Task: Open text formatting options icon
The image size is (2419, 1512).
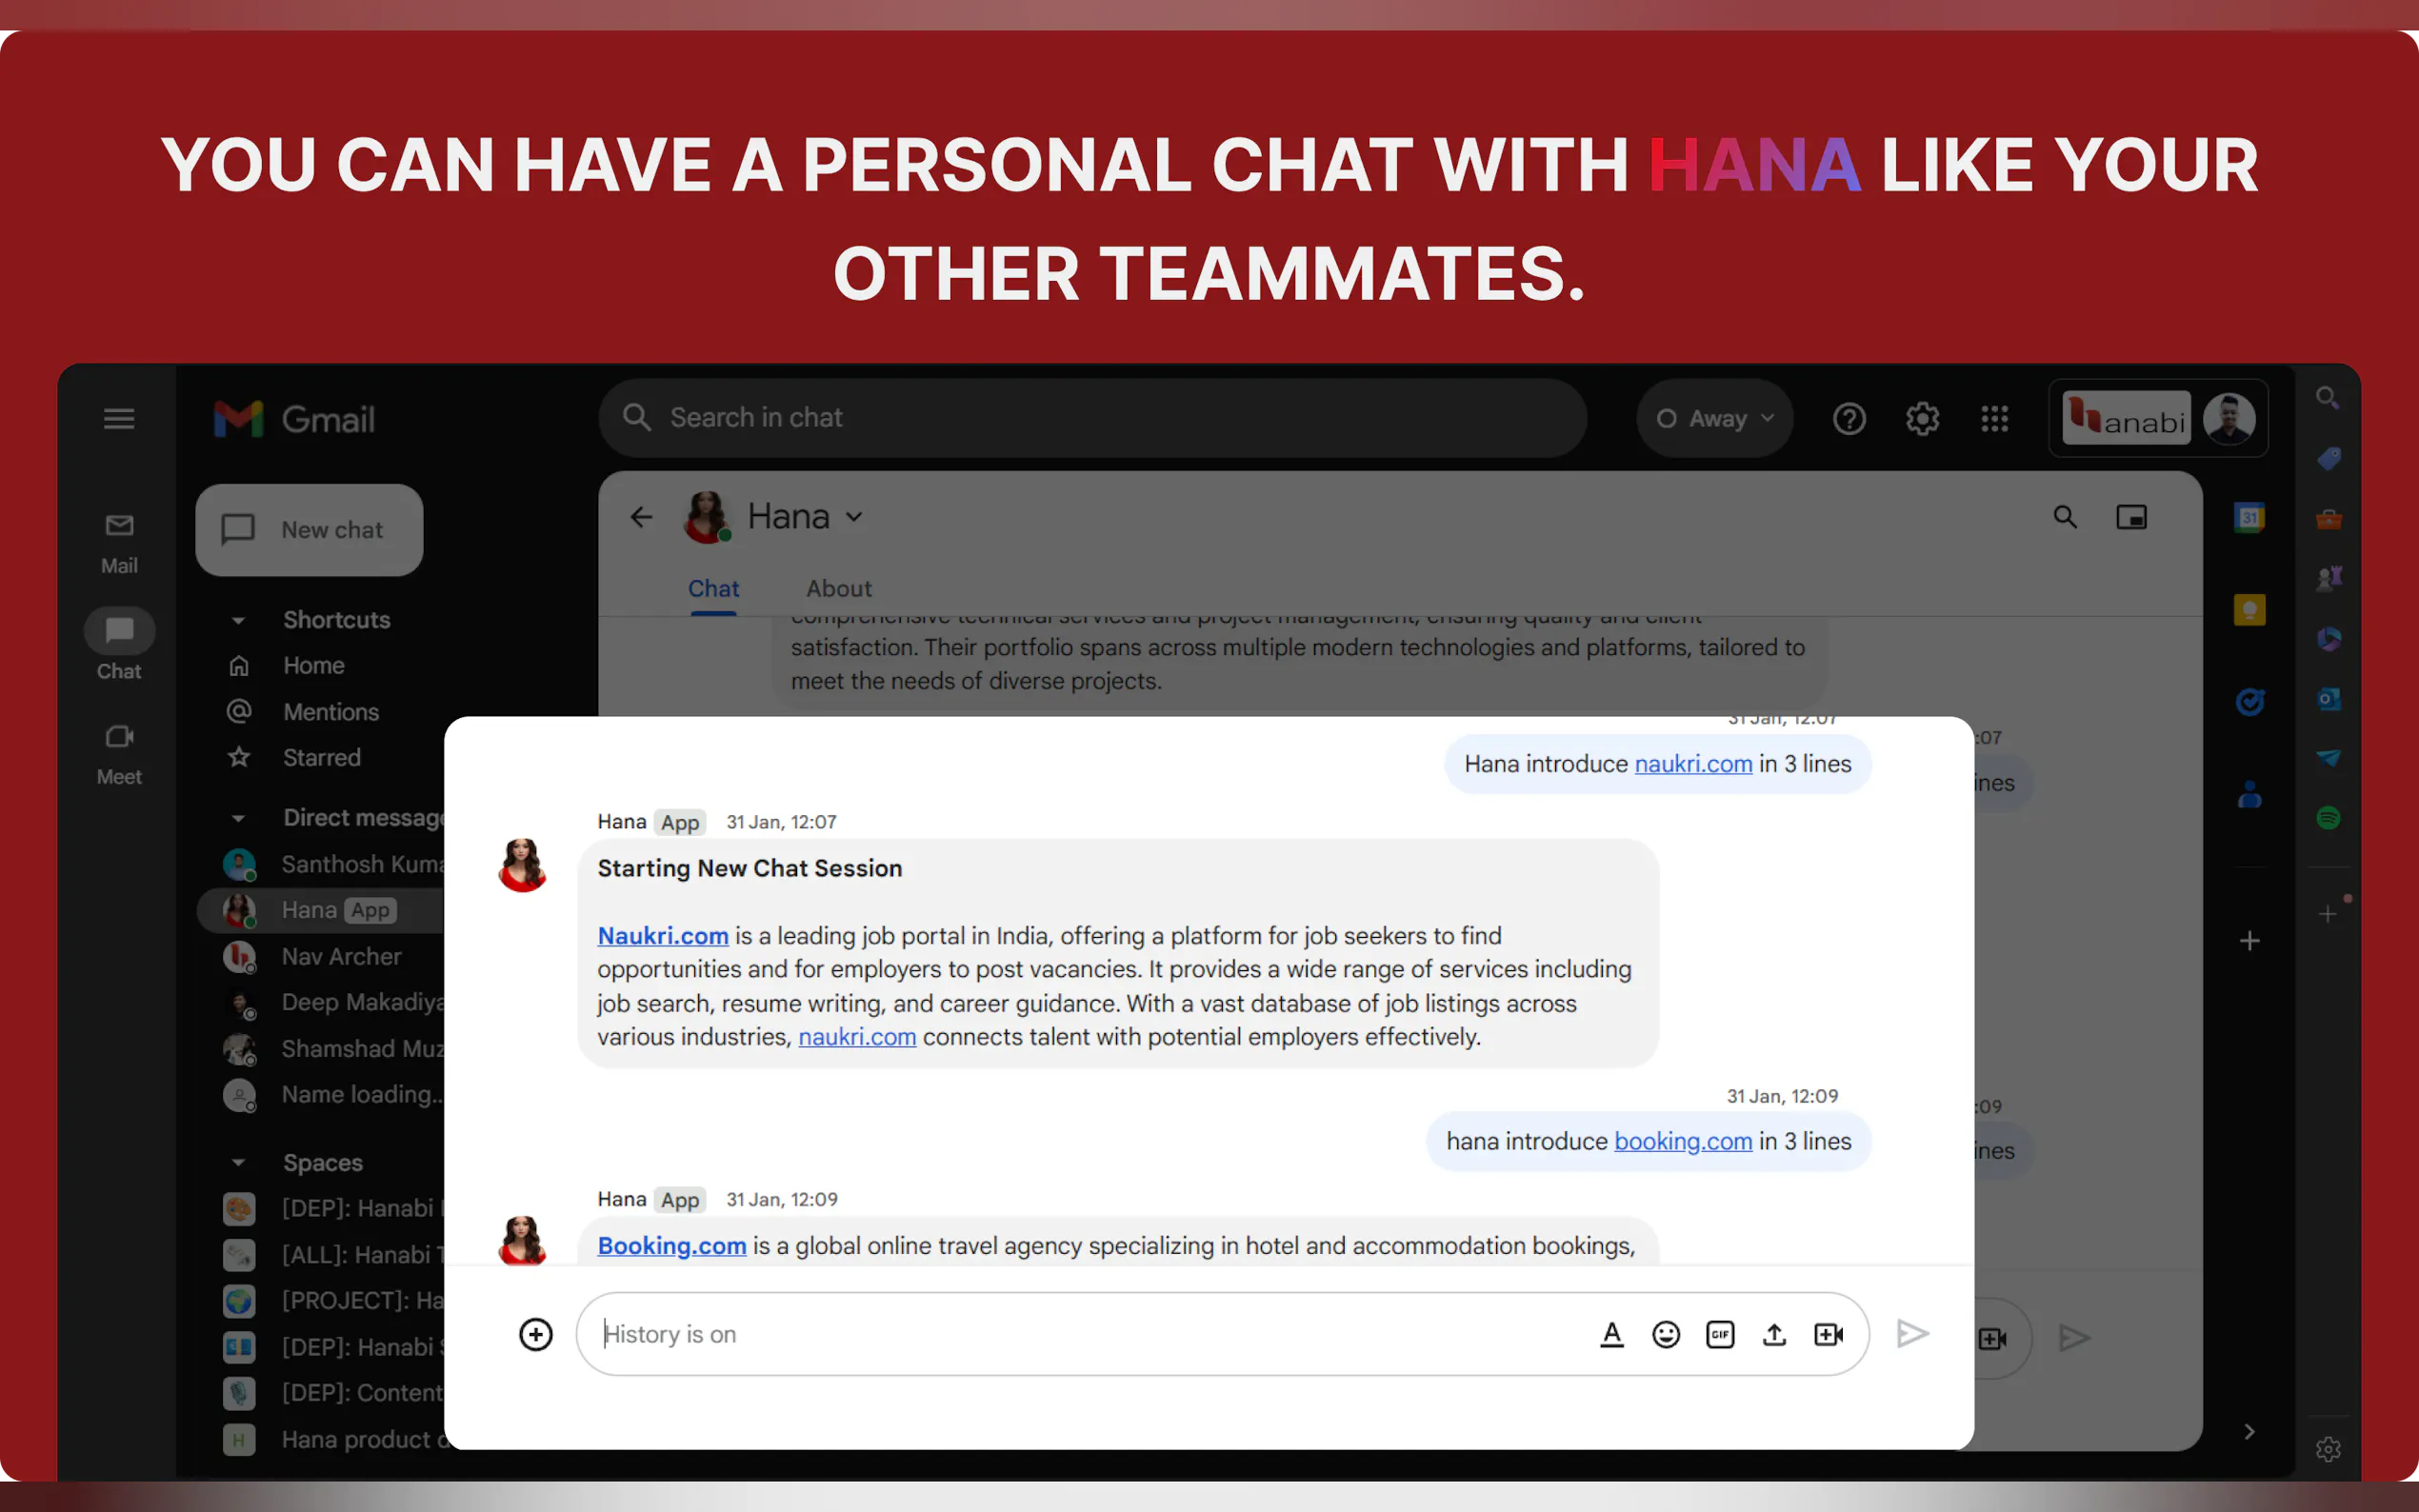Action: (x=1611, y=1334)
